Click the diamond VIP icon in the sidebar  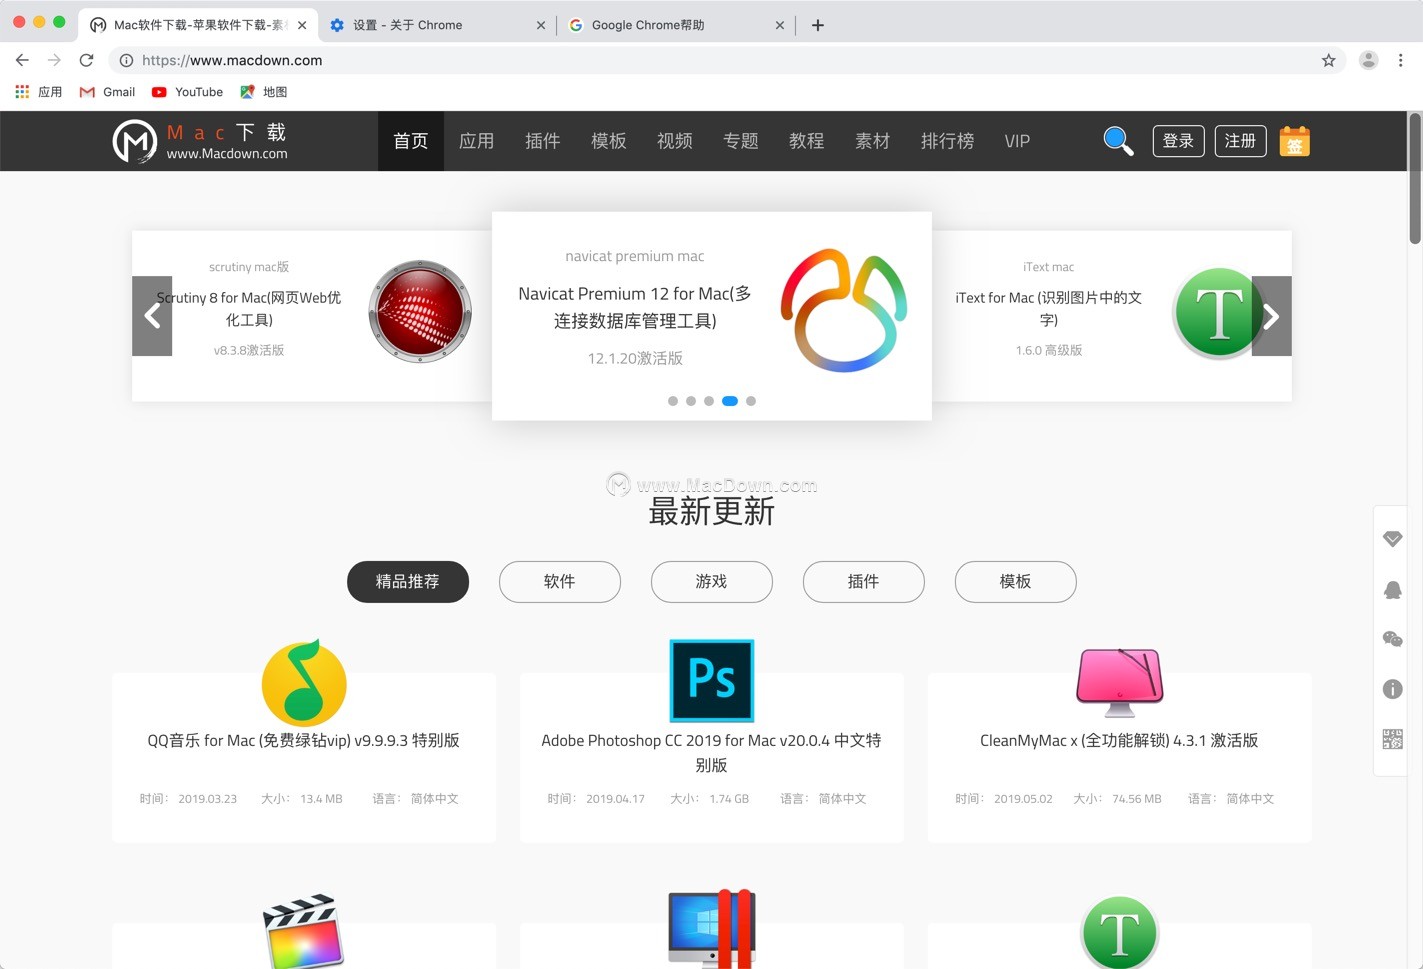(1392, 538)
